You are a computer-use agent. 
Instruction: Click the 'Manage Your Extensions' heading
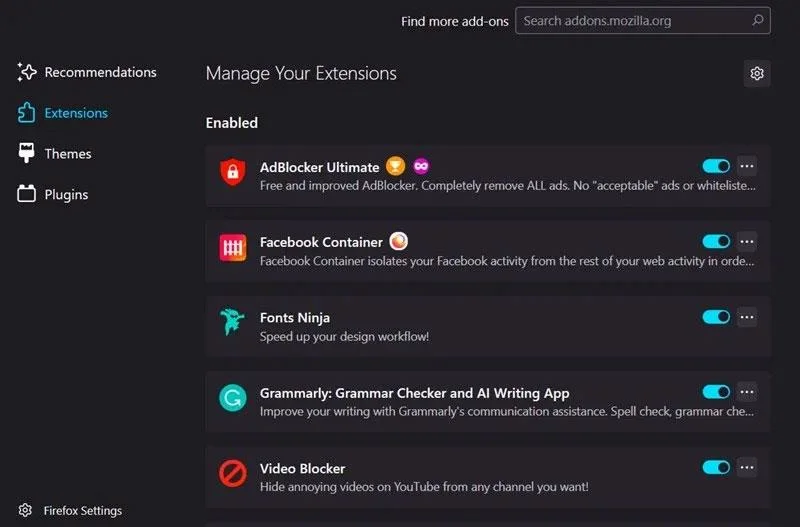point(301,73)
